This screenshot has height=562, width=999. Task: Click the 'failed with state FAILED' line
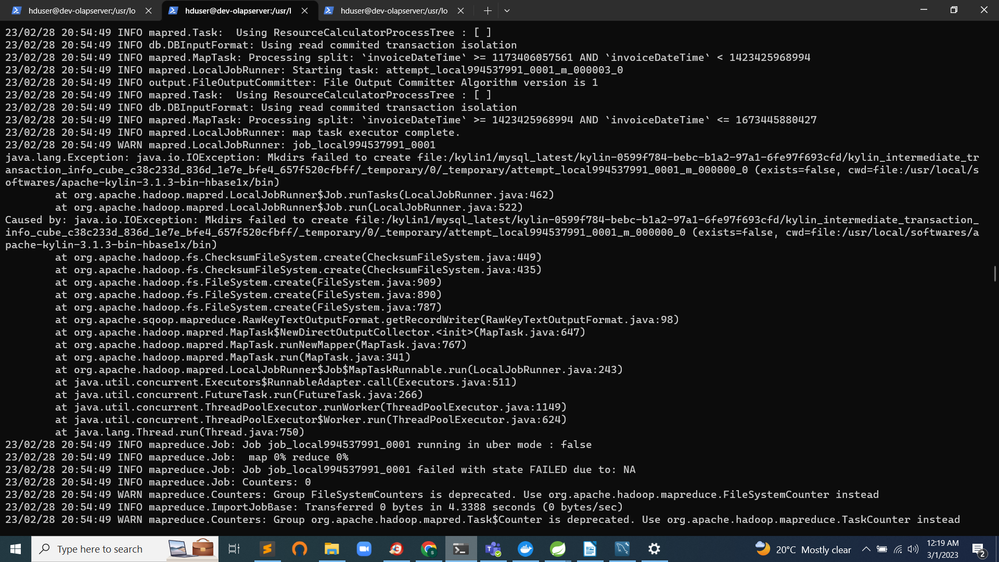320,470
